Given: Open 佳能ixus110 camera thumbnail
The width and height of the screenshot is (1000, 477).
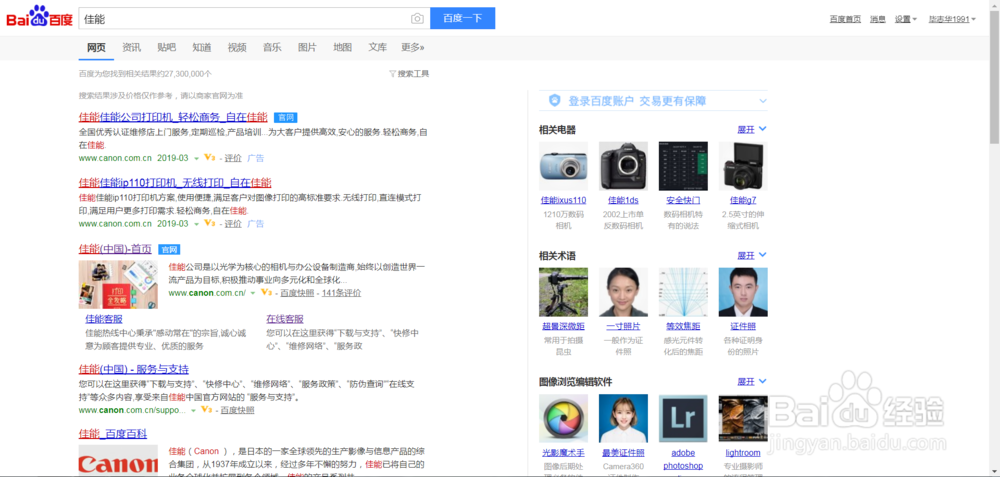Looking at the screenshot, I should 563,166.
